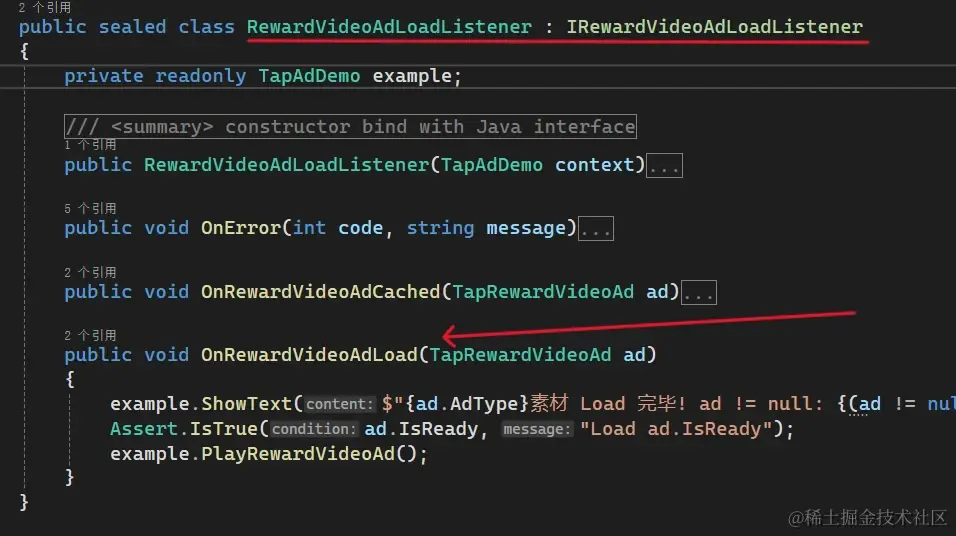Click the 'content:' inline parameter hint

tap(339, 404)
